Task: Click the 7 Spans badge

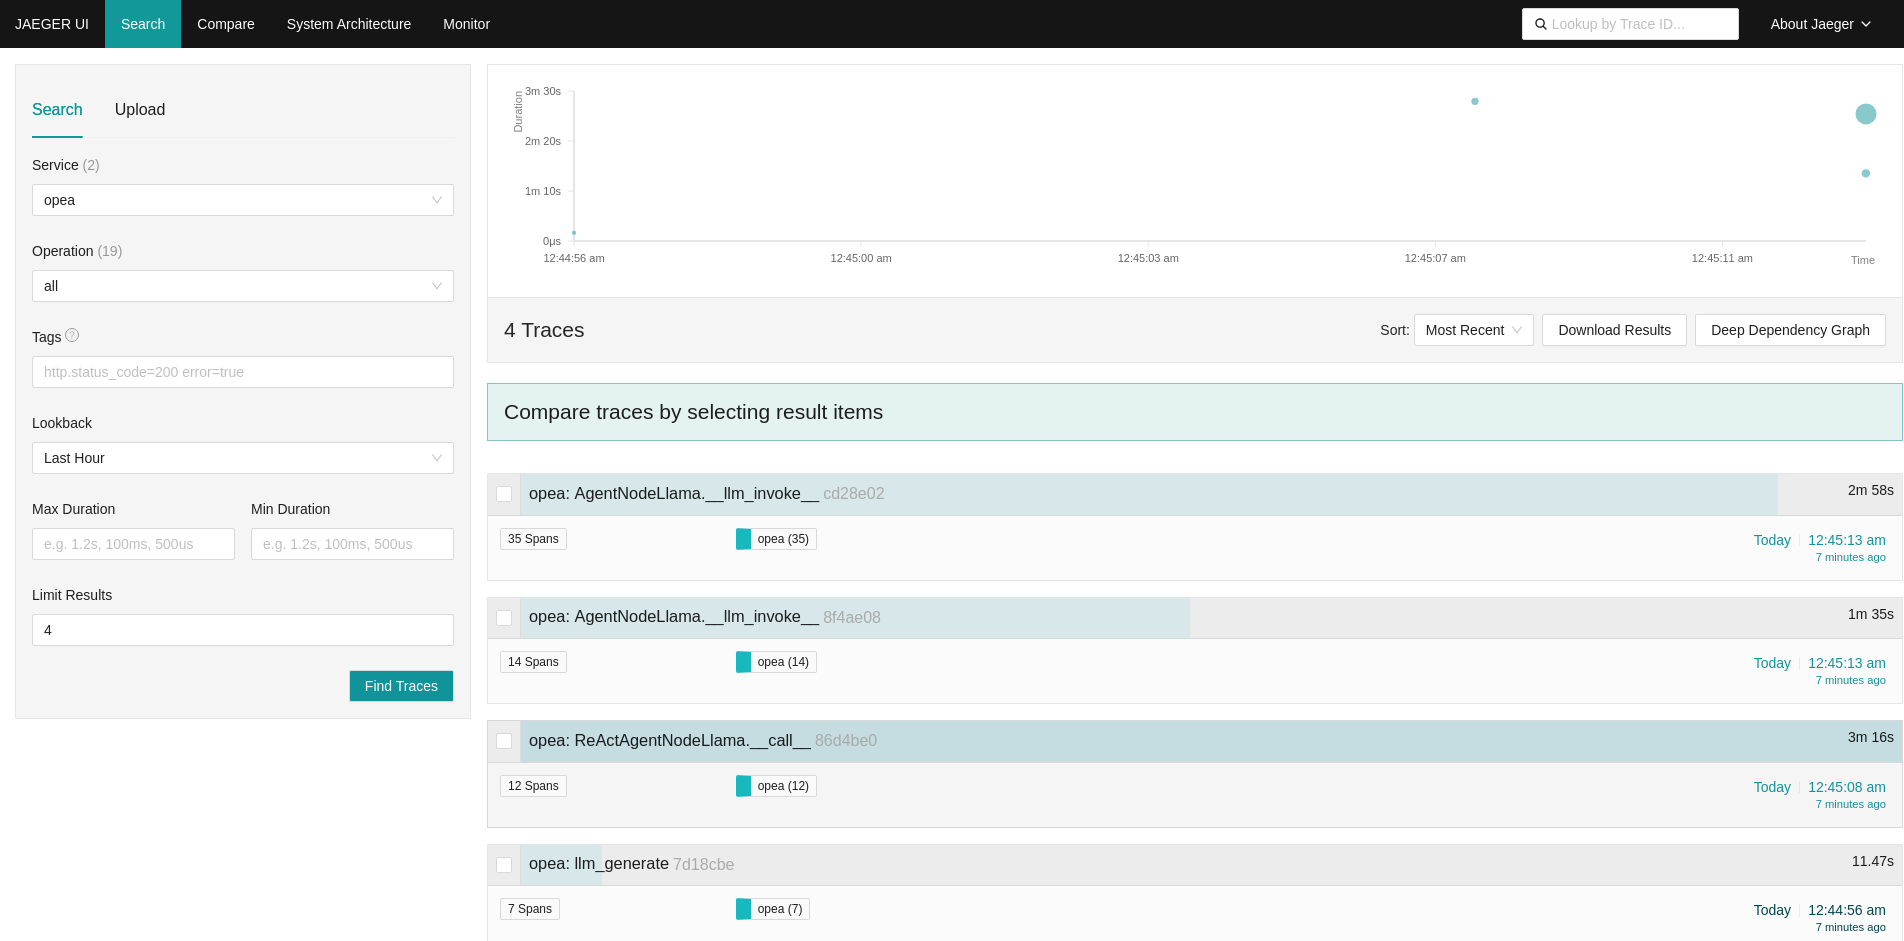Action: 530,909
